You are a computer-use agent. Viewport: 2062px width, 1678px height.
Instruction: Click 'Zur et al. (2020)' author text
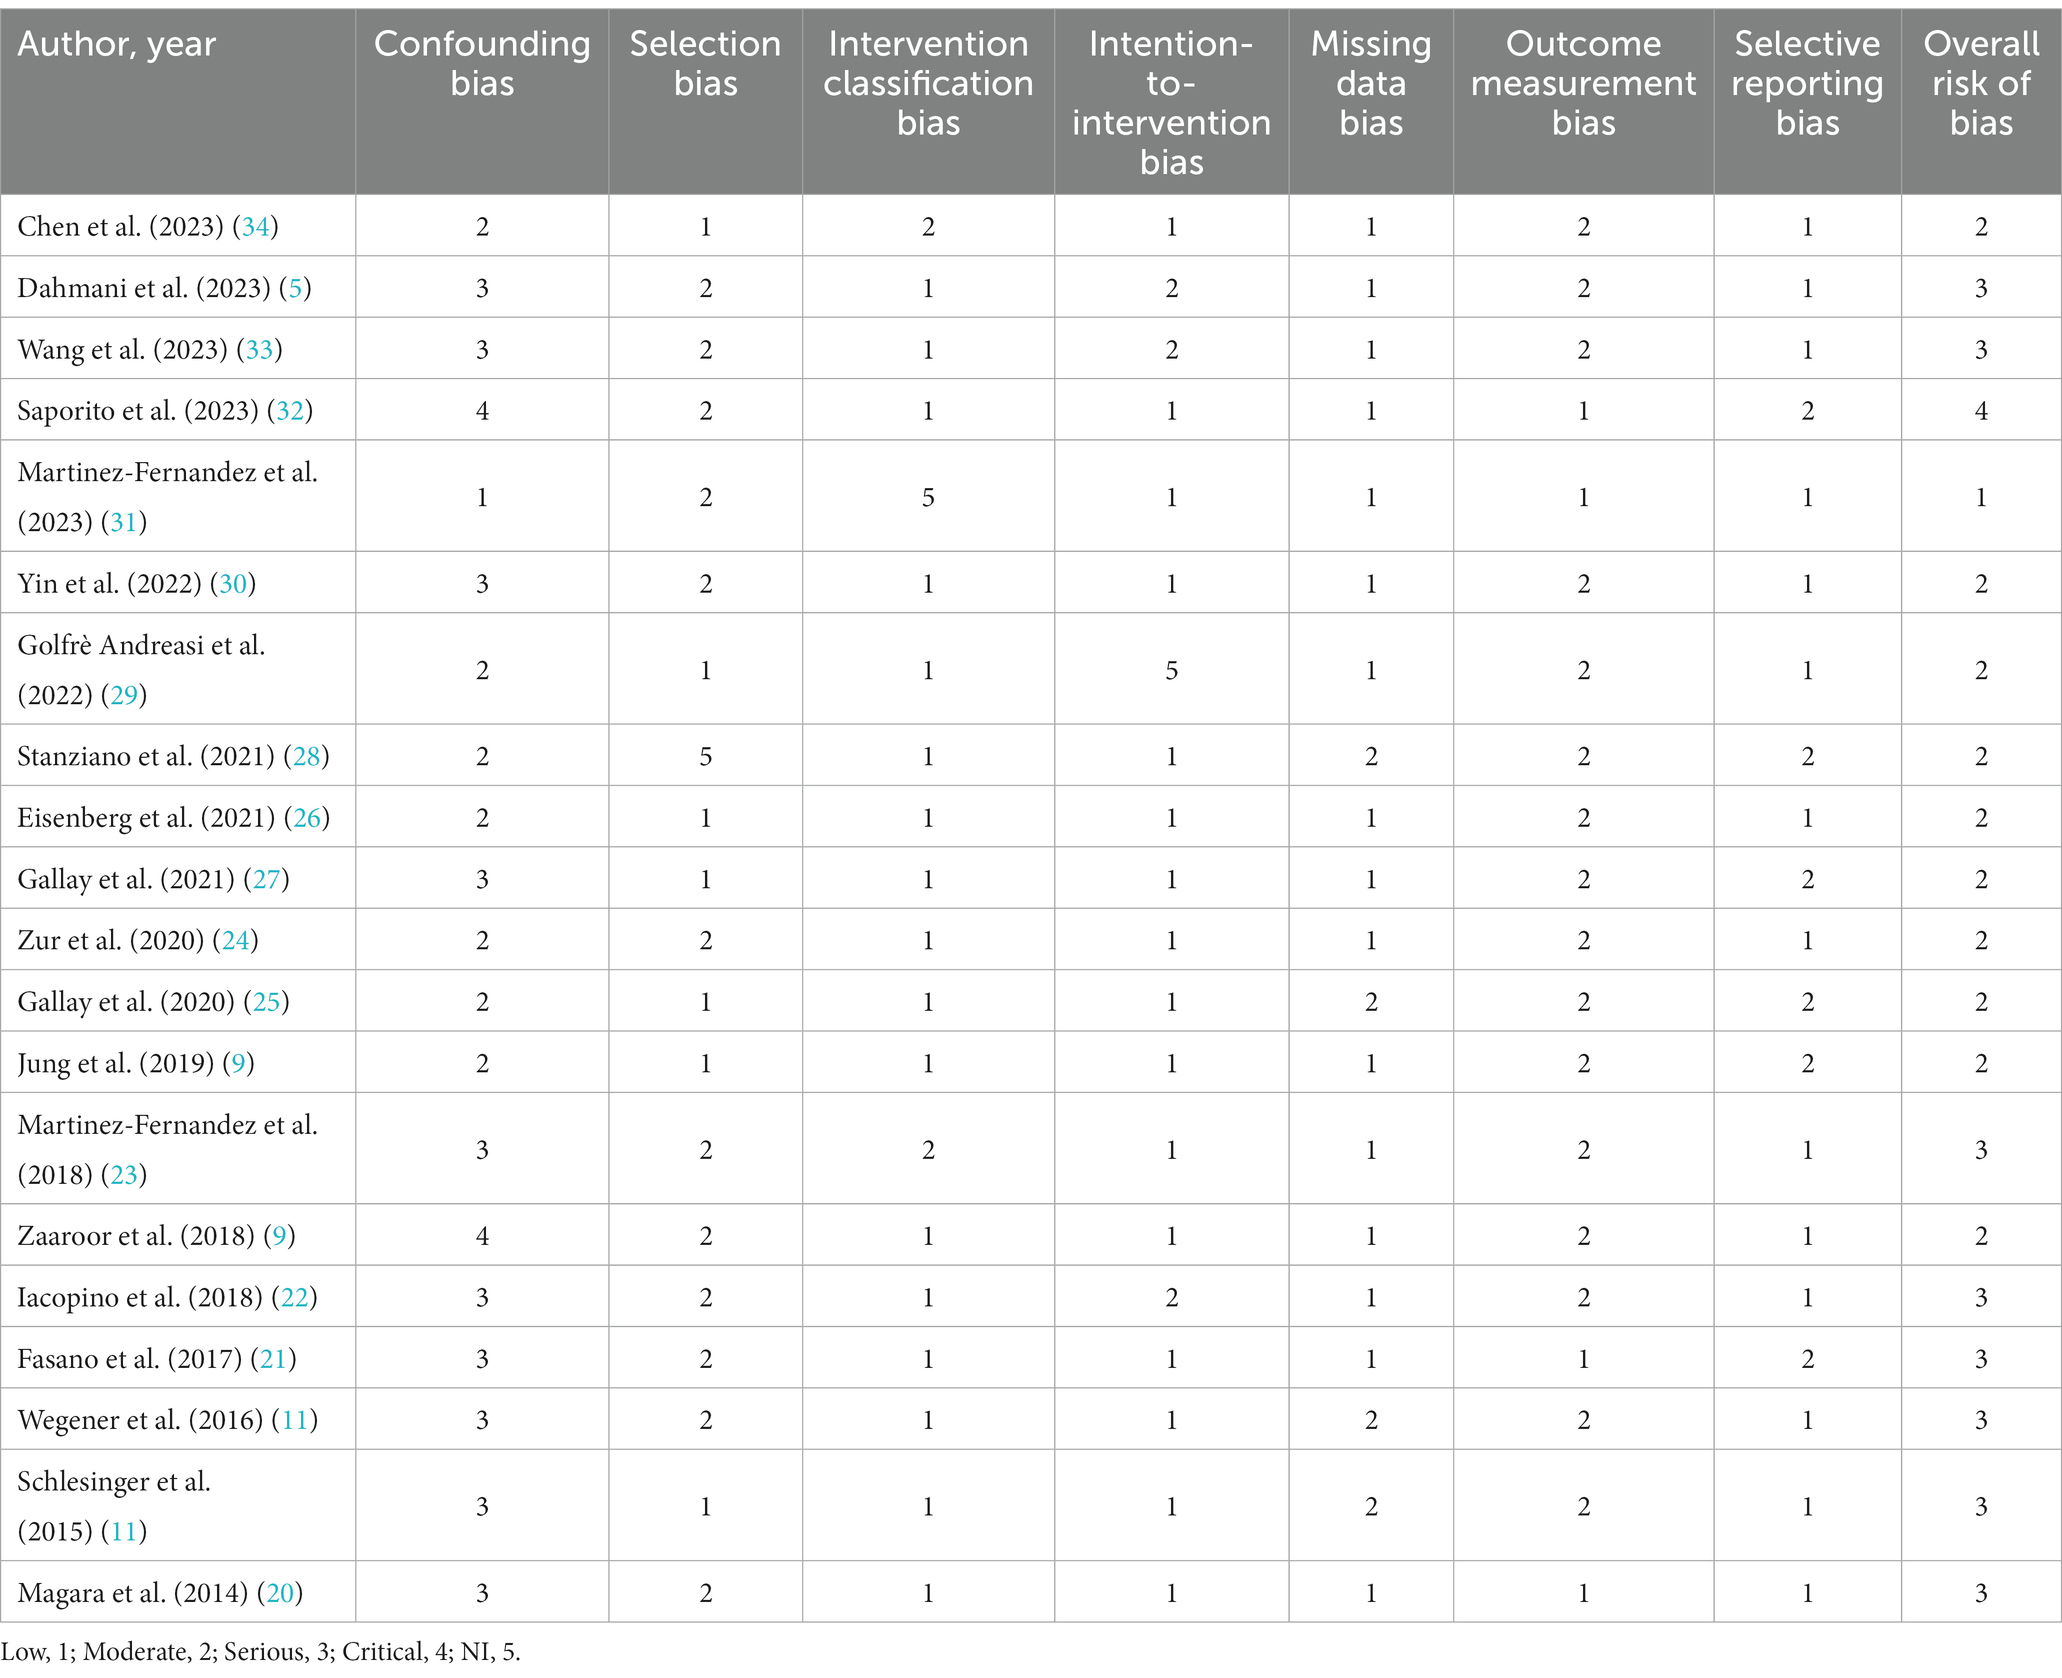click(x=111, y=940)
